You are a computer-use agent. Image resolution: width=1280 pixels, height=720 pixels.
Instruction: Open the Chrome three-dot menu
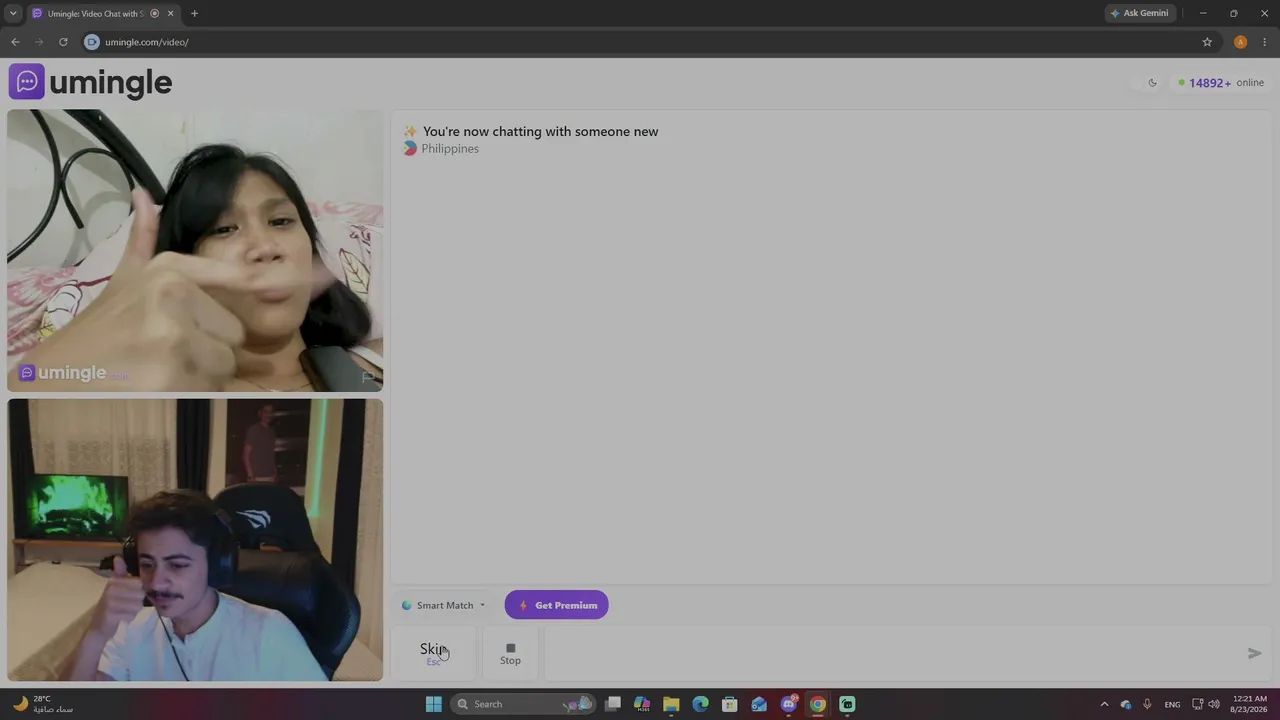(x=1265, y=42)
